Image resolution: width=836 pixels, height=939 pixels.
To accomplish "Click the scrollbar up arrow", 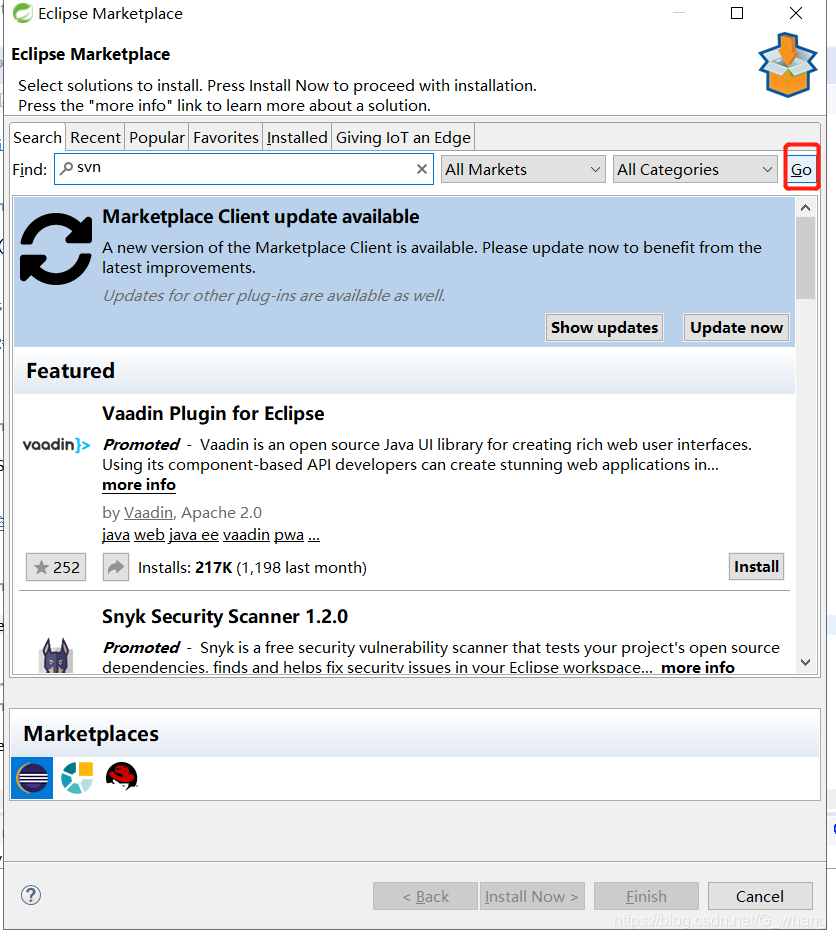I will (805, 207).
